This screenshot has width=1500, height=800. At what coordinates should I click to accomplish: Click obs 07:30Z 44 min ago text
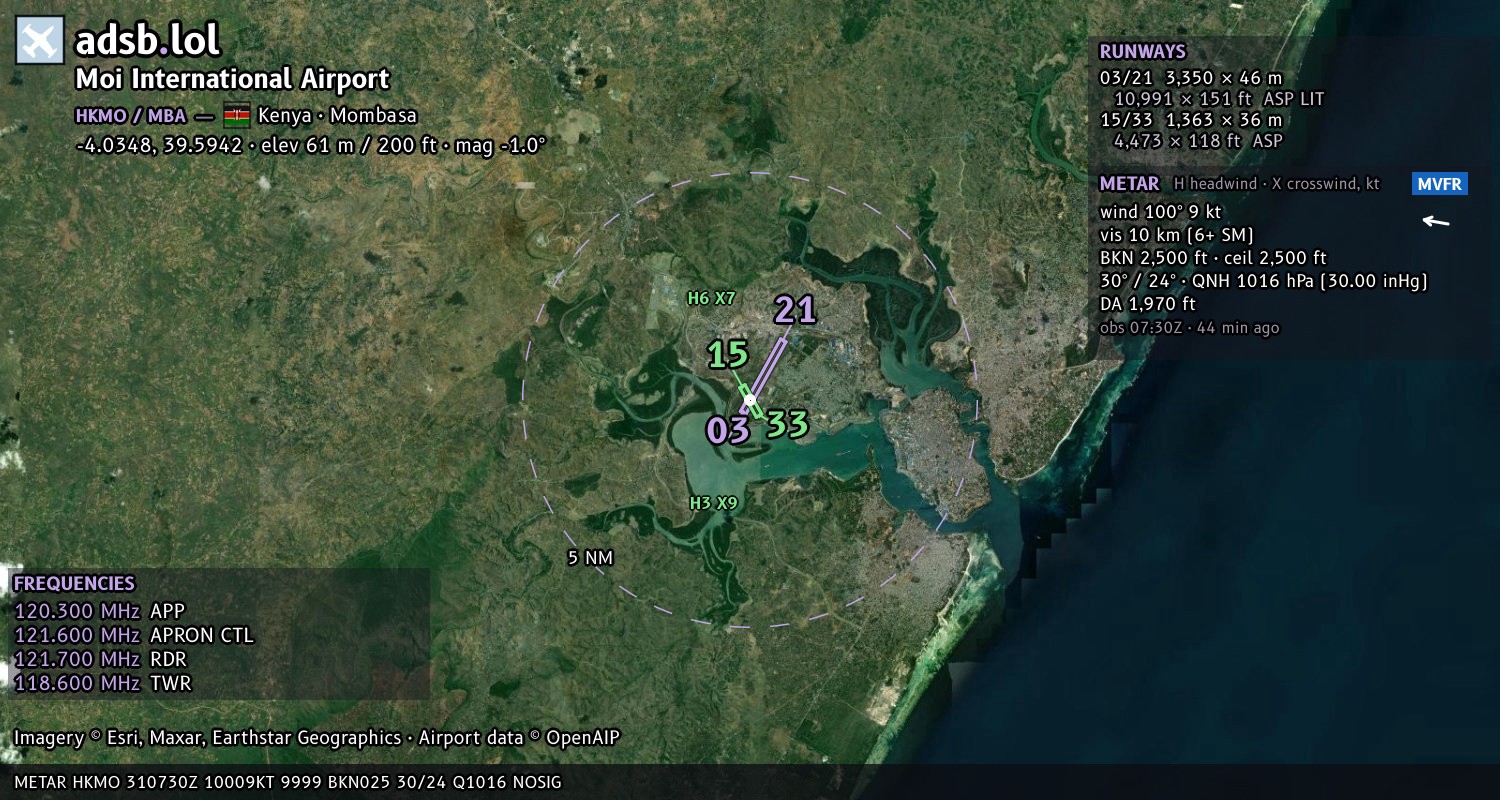pos(1189,328)
